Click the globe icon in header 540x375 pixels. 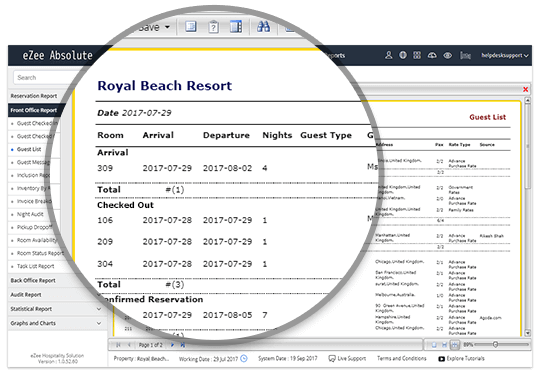(403, 55)
